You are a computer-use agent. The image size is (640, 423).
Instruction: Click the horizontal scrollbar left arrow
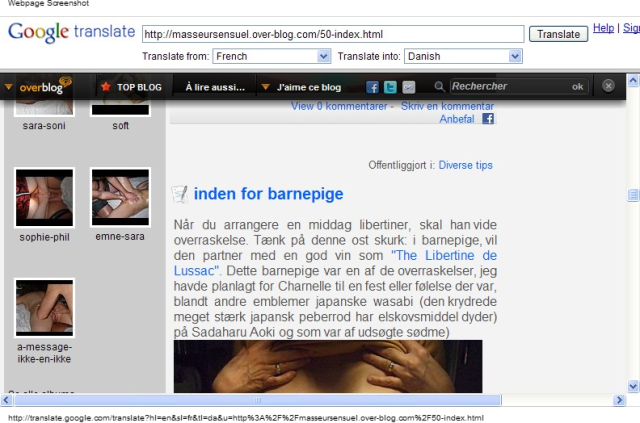(x=6, y=400)
